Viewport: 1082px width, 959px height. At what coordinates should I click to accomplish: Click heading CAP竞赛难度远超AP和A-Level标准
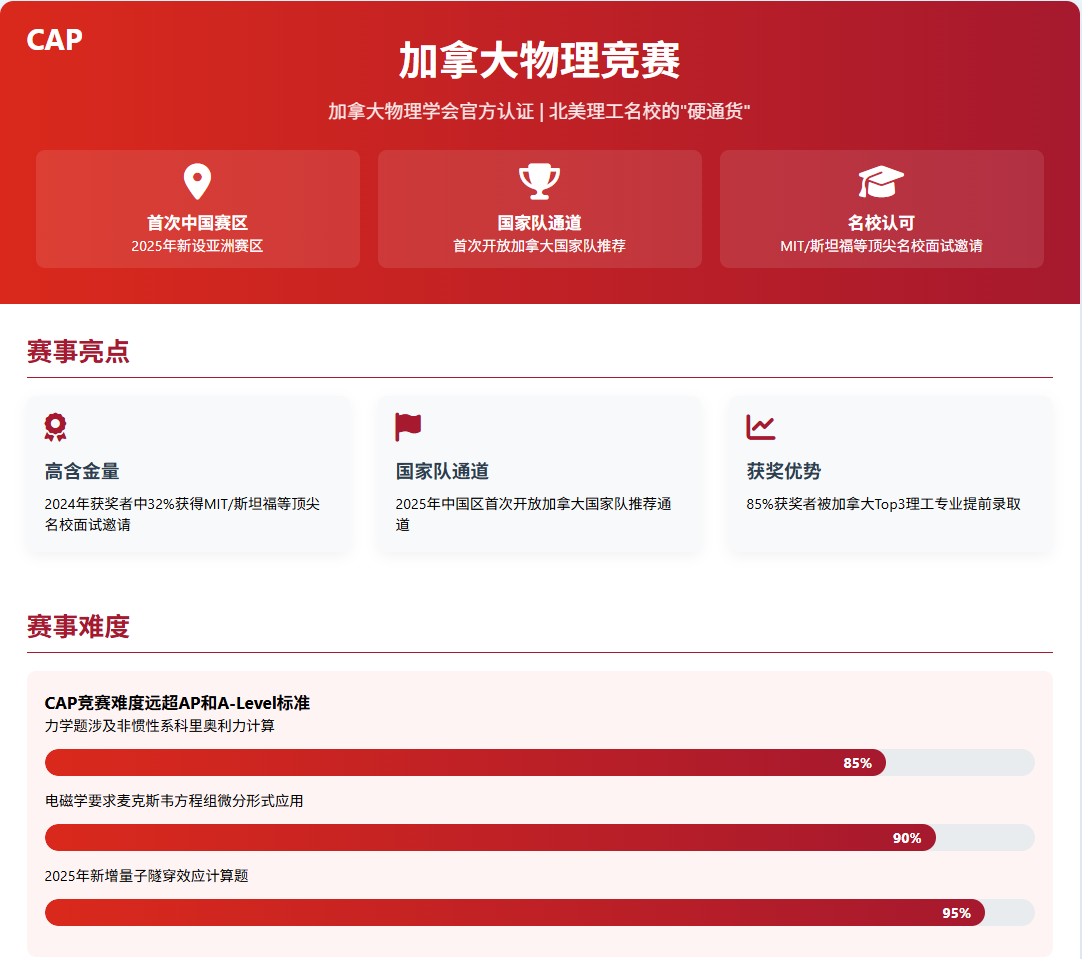[177, 703]
